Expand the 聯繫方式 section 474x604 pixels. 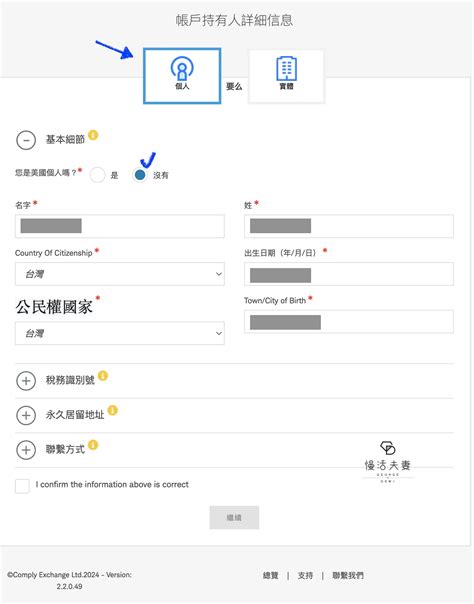point(26,450)
